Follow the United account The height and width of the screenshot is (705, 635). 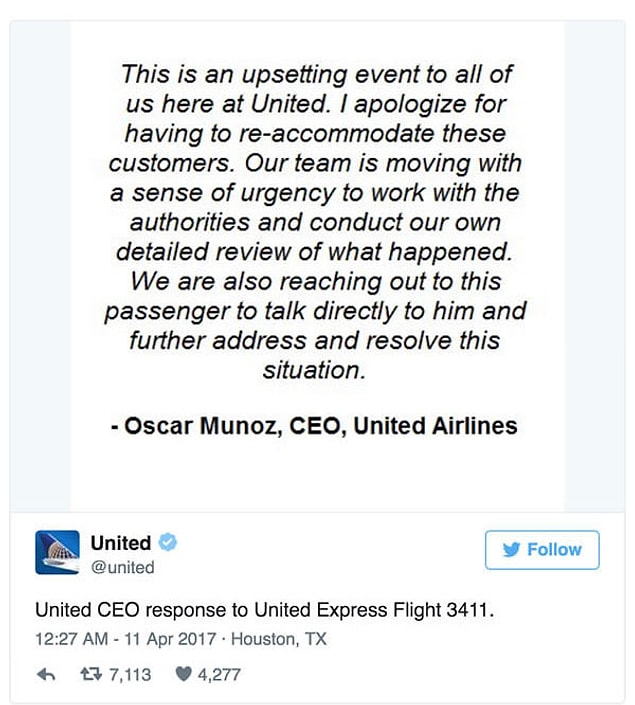pyautogui.click(x=542, y=550)
